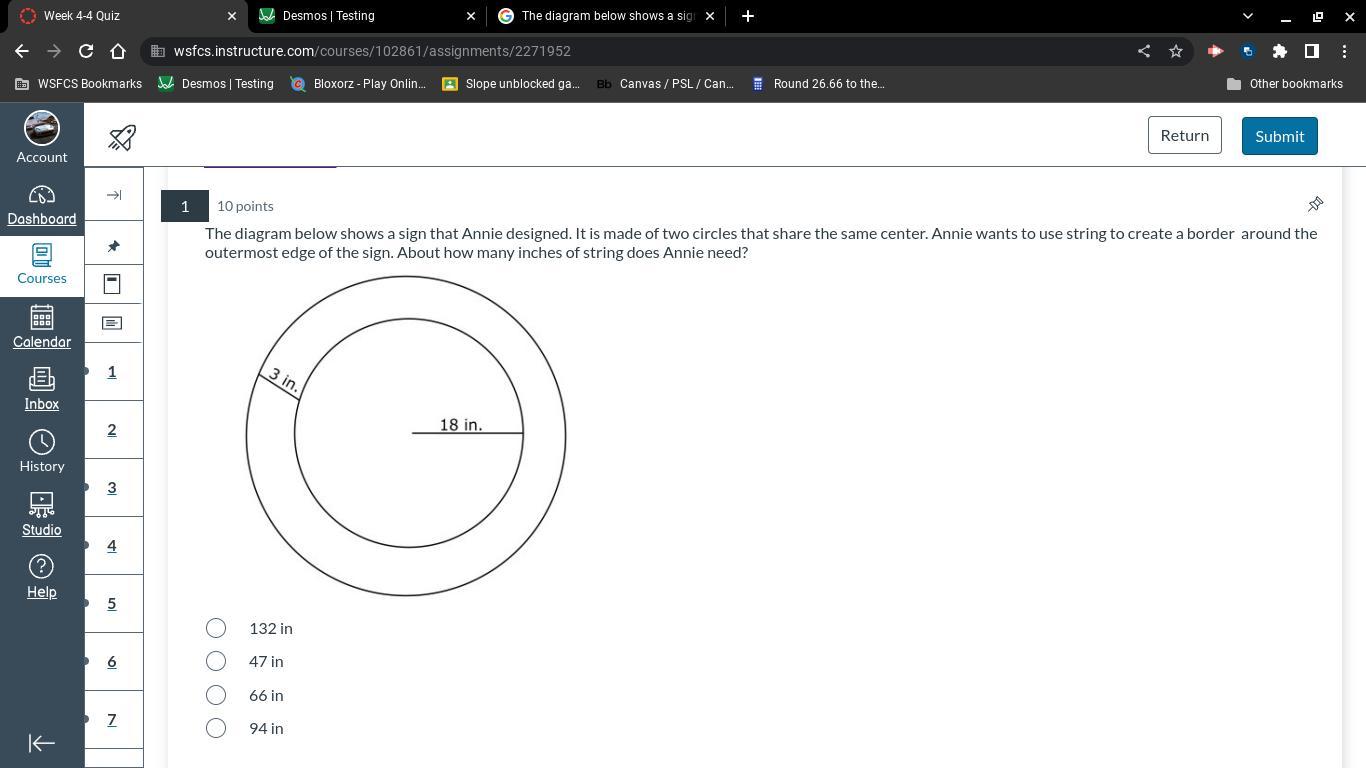Open Bloxorz bookmark
1366x768 pixels.
click(x=358, y=84)
